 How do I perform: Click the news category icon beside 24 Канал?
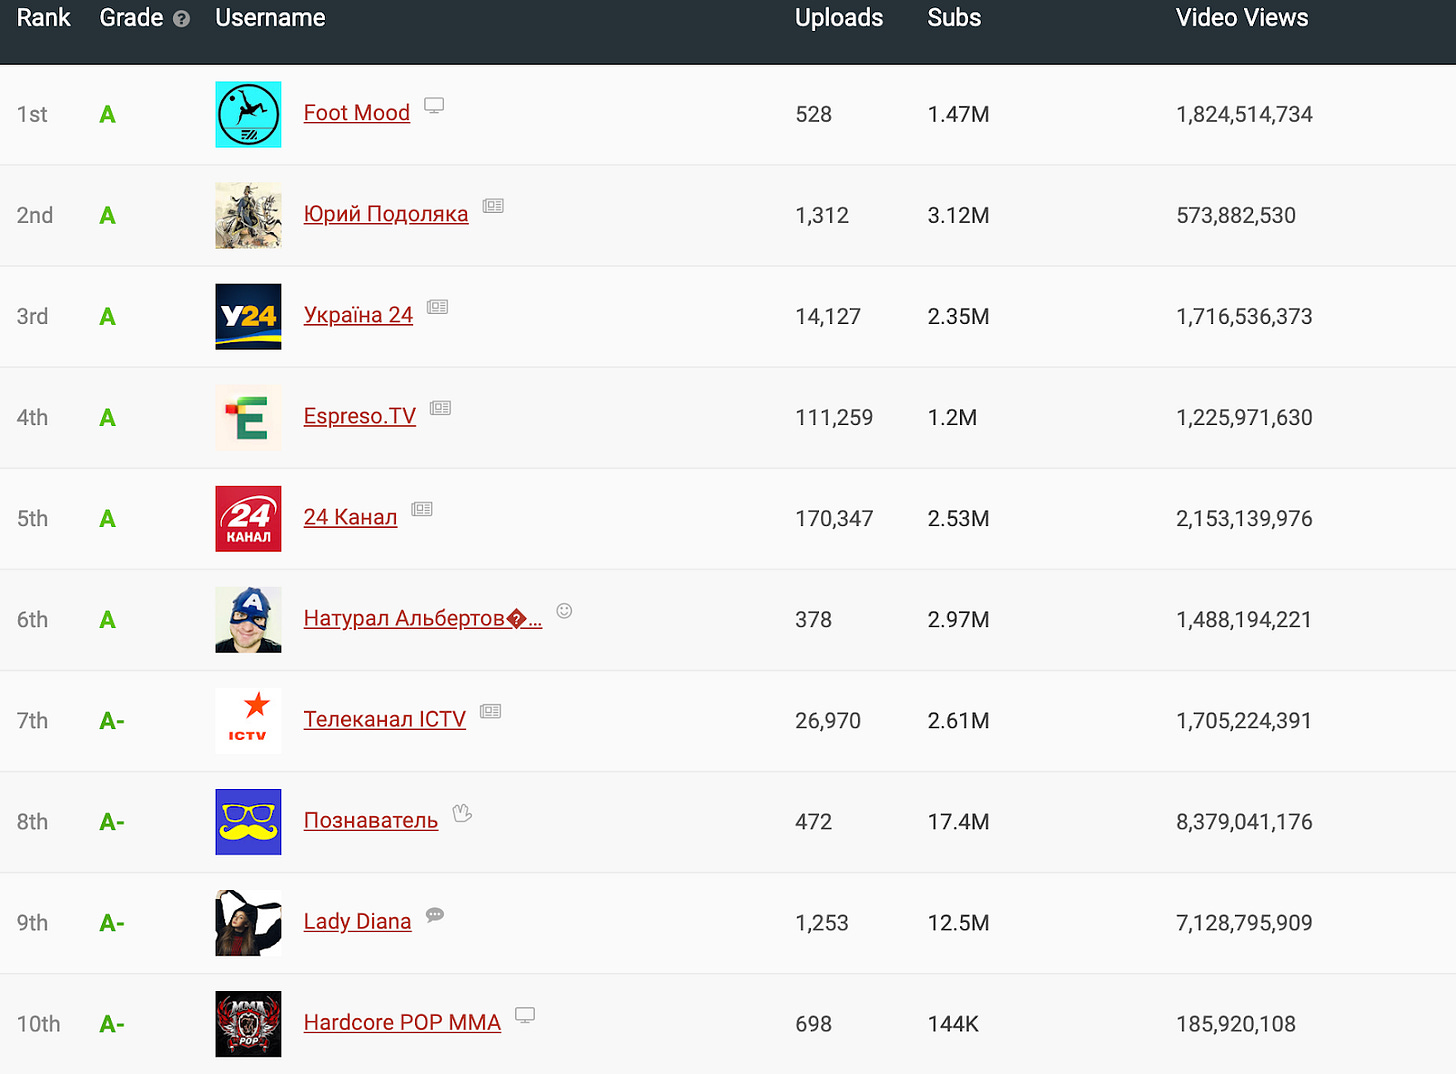pyautogui.click(x=422, y=509)
